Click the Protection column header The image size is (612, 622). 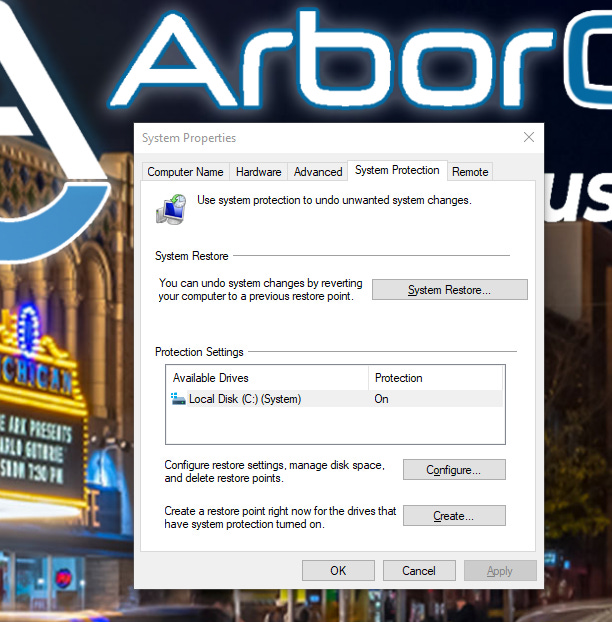[435, 378]
